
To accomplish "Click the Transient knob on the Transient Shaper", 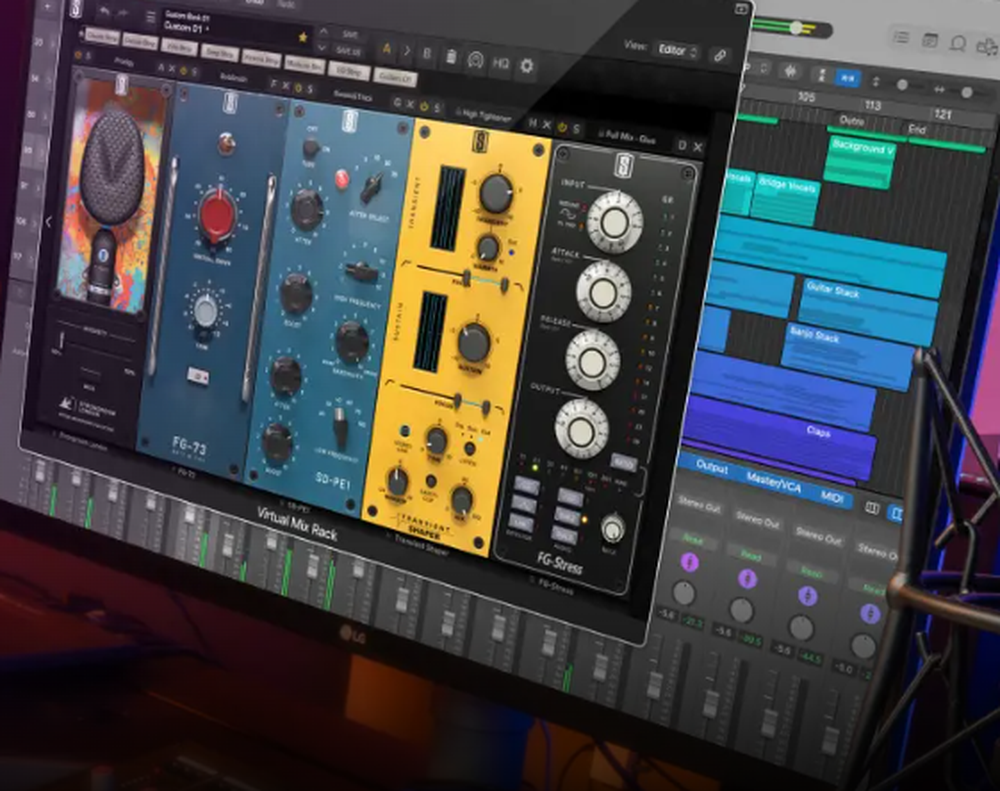I will tap(496, 193).
